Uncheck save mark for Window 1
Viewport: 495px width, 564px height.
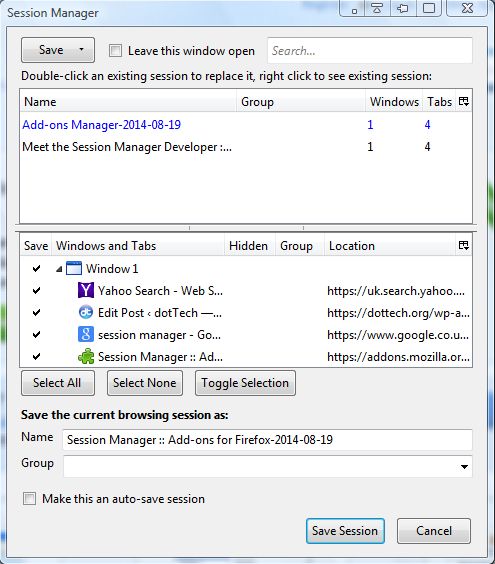tap(36, 268)
